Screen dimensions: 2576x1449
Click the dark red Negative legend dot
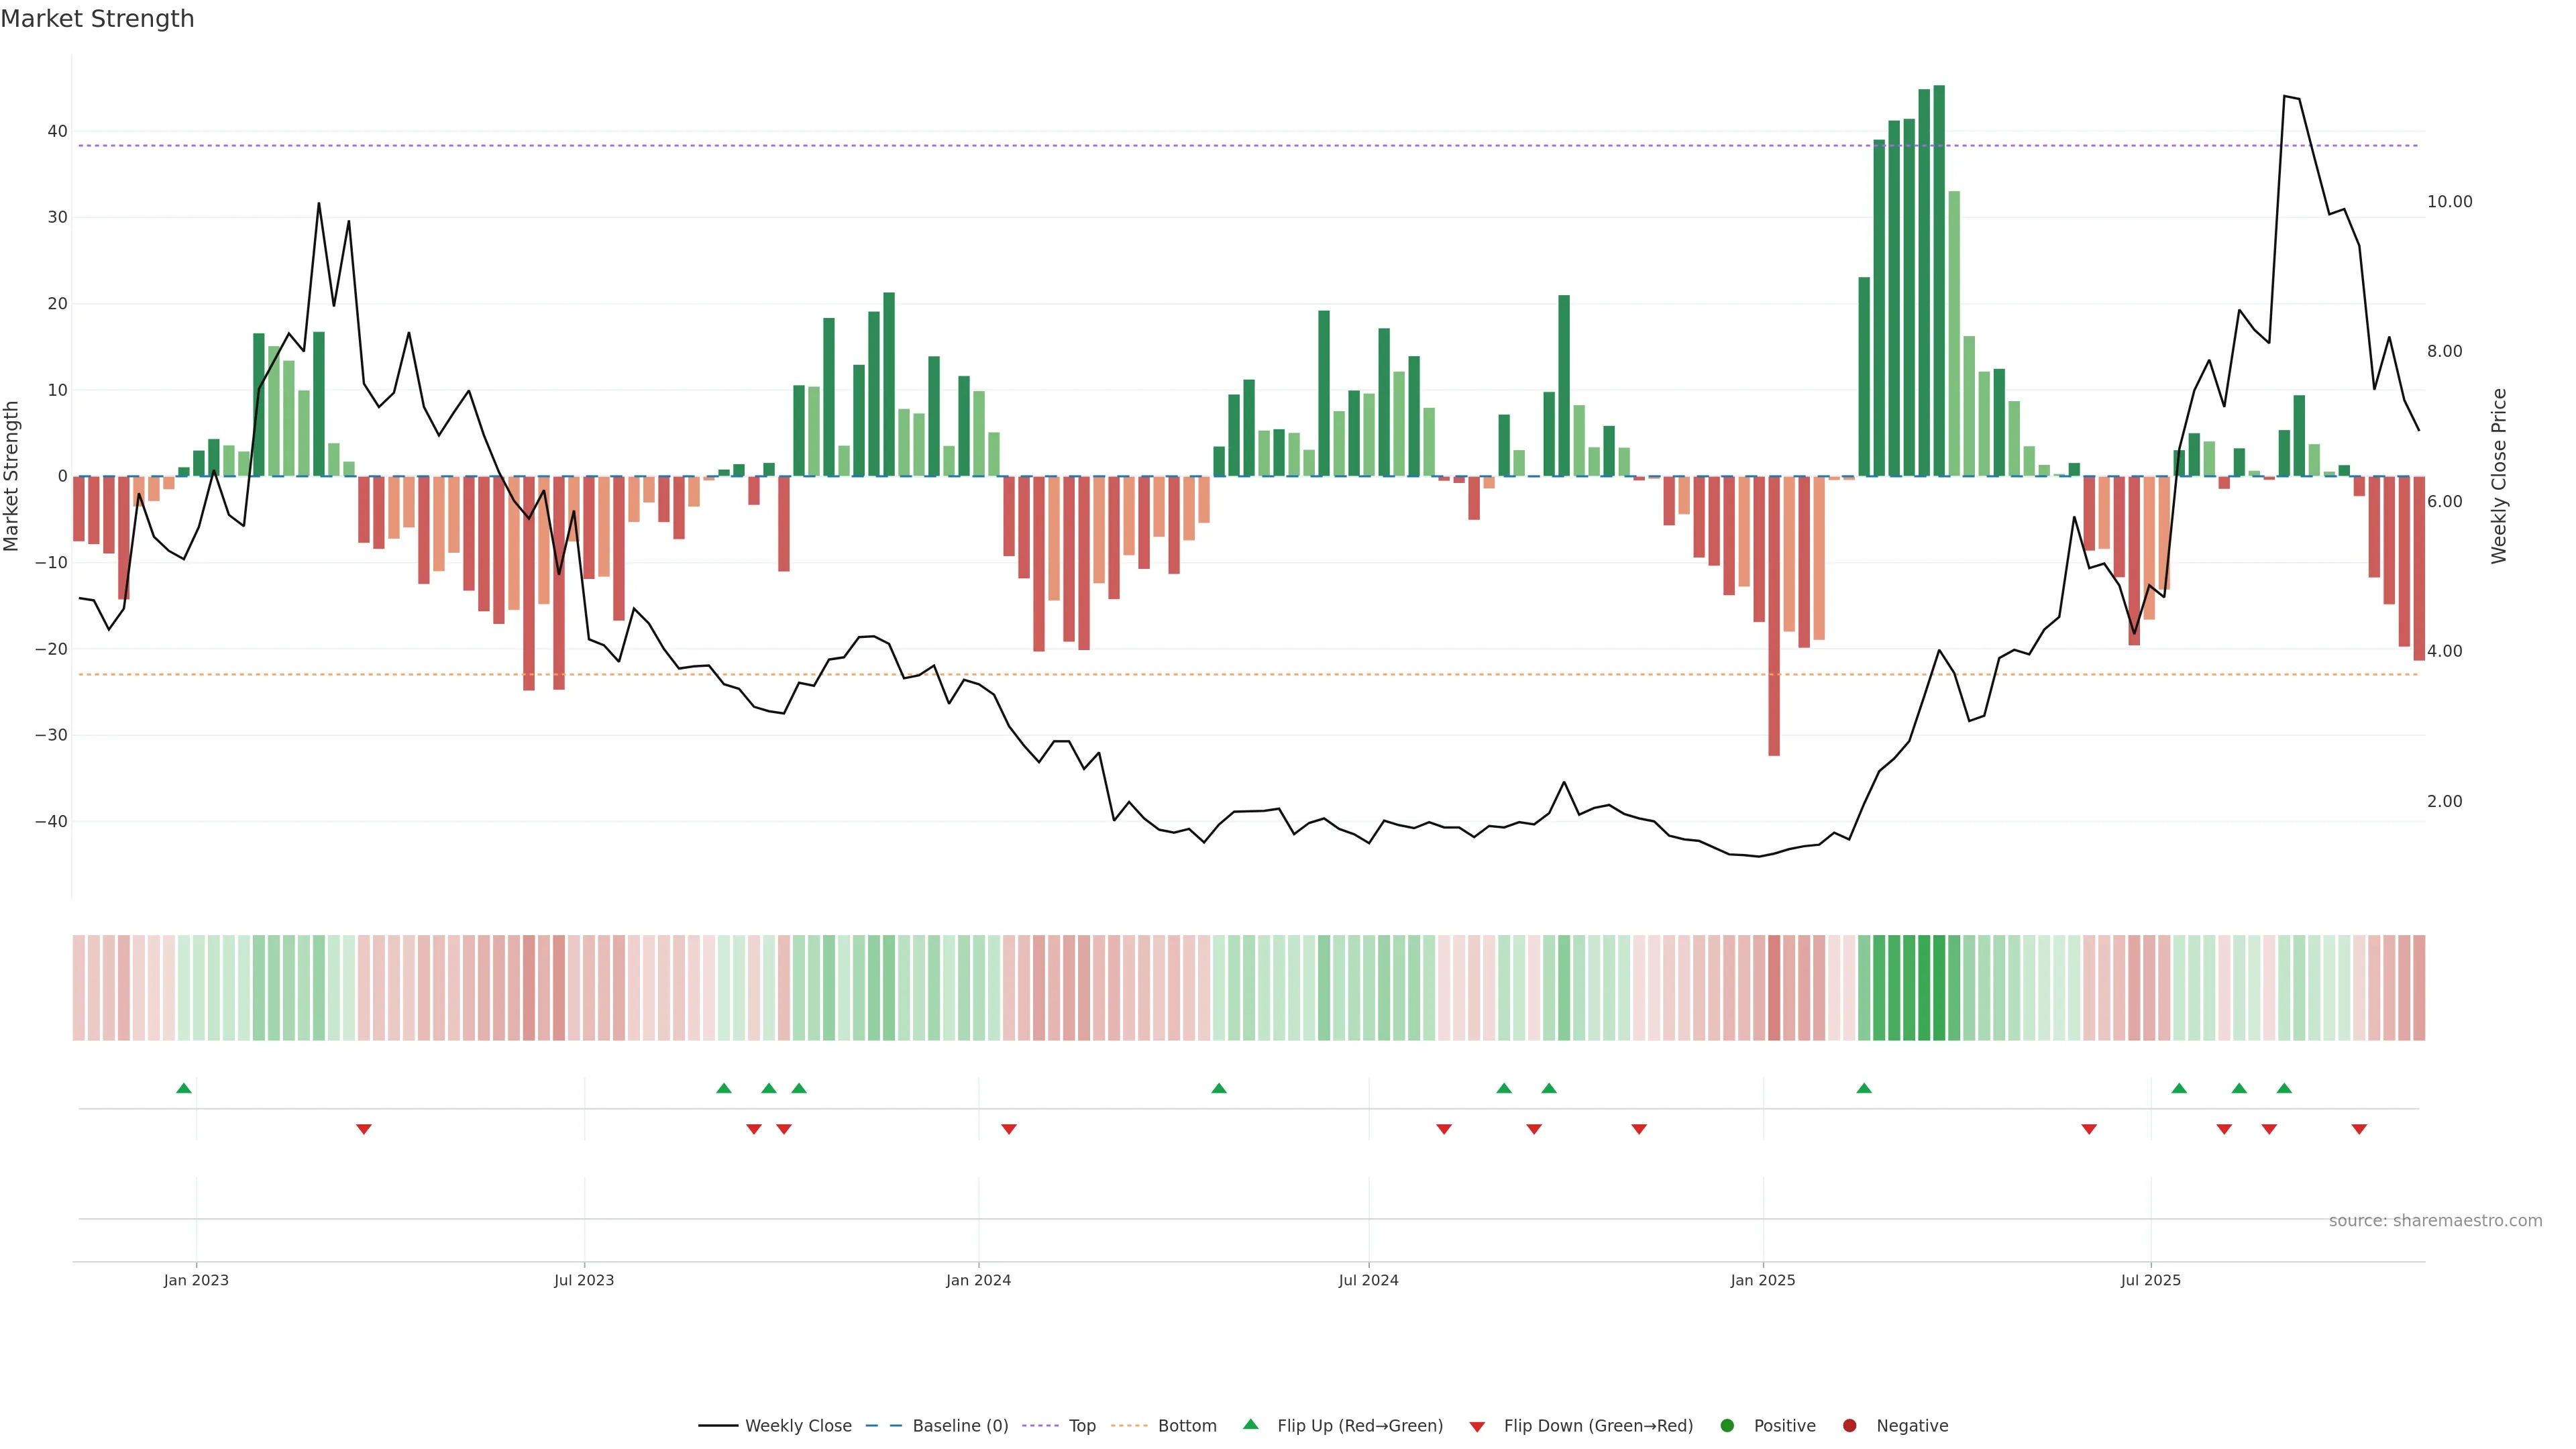pyautogui.click(x=1849, y=1425)
